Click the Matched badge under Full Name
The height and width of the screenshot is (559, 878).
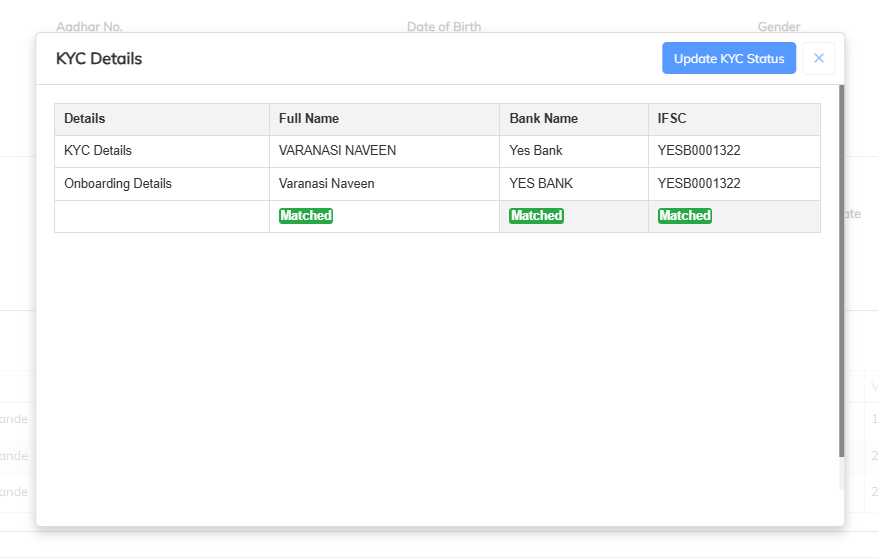(x=306, y=216)
